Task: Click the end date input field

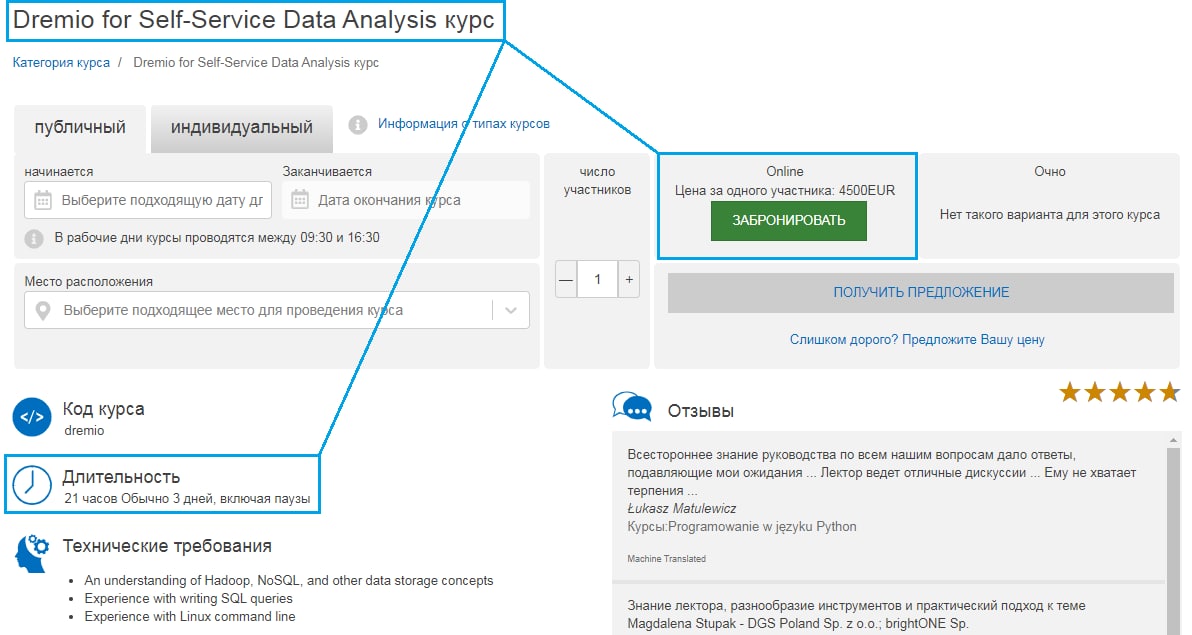Action: (406, 201)
